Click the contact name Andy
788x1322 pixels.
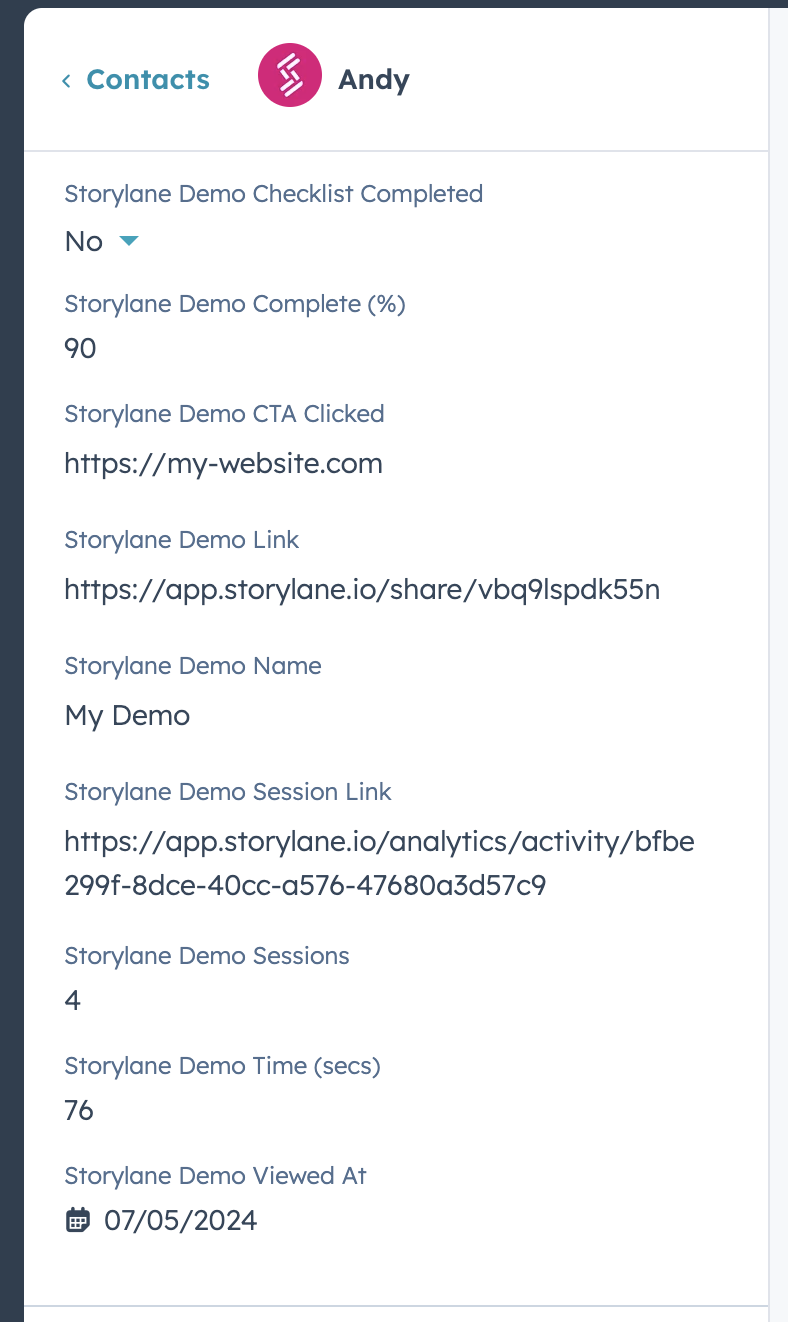[x=374, y=80]
